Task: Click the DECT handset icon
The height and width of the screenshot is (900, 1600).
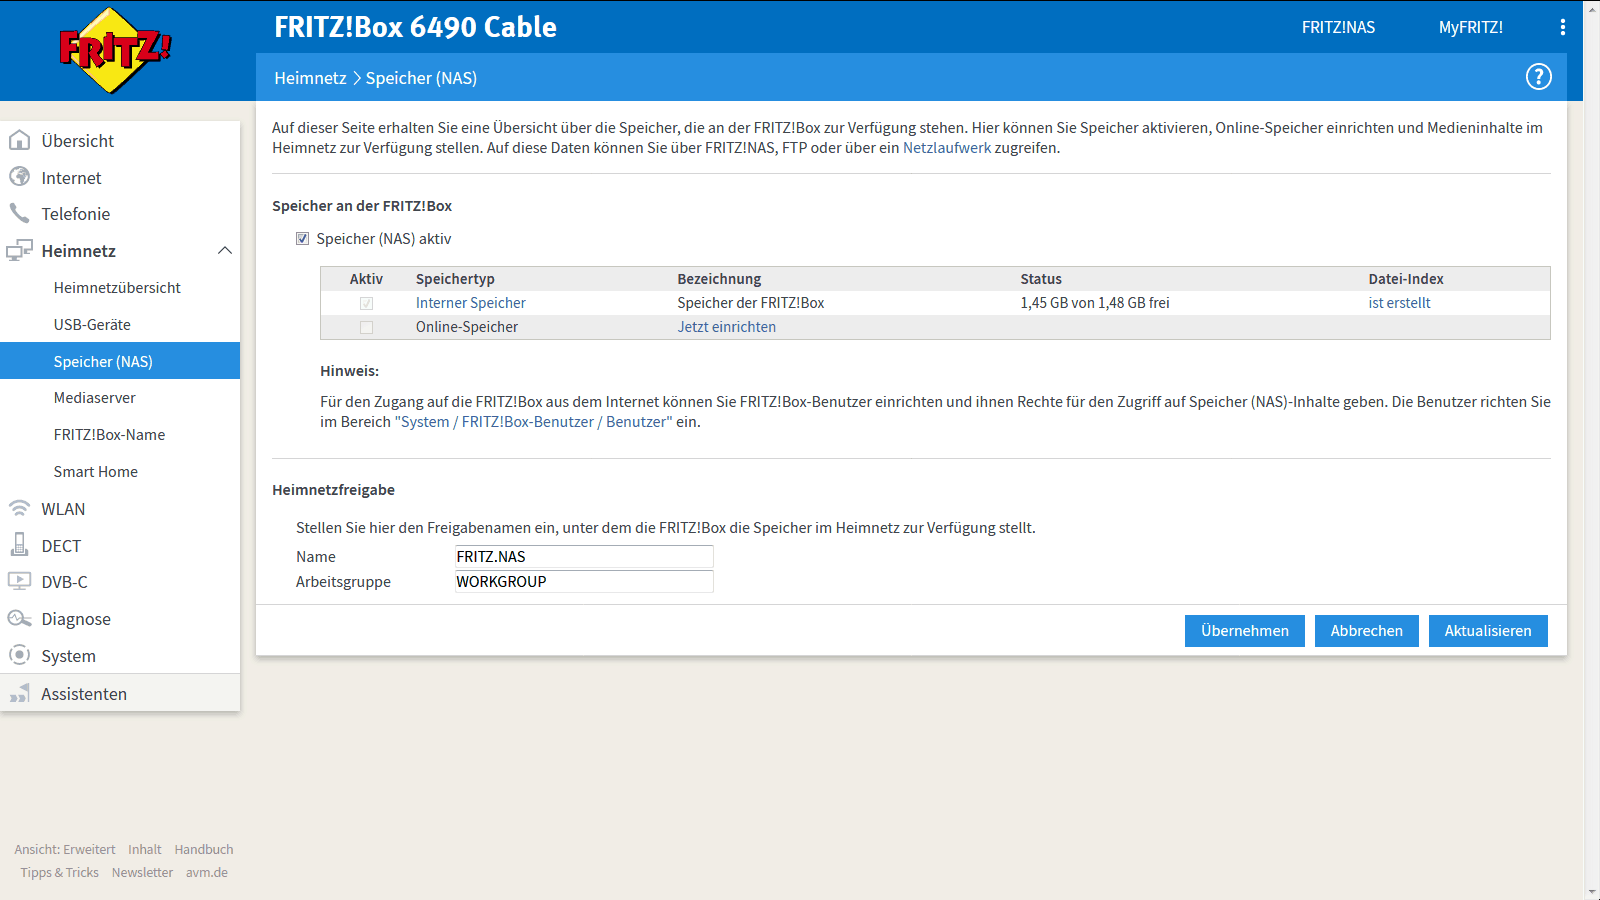Action: [x=19, y=544]
